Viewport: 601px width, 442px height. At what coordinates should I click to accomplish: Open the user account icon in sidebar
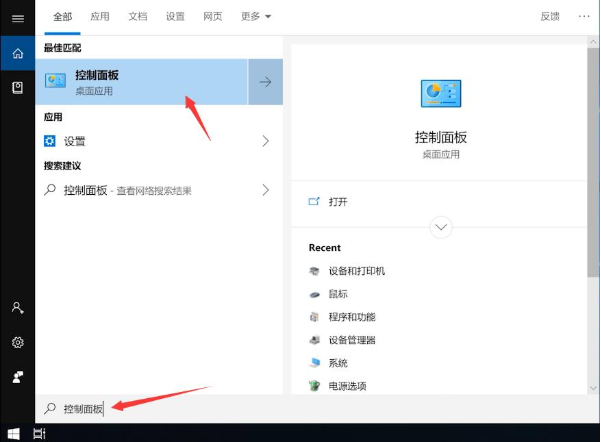pyautogui.click(x=18, y=307)
